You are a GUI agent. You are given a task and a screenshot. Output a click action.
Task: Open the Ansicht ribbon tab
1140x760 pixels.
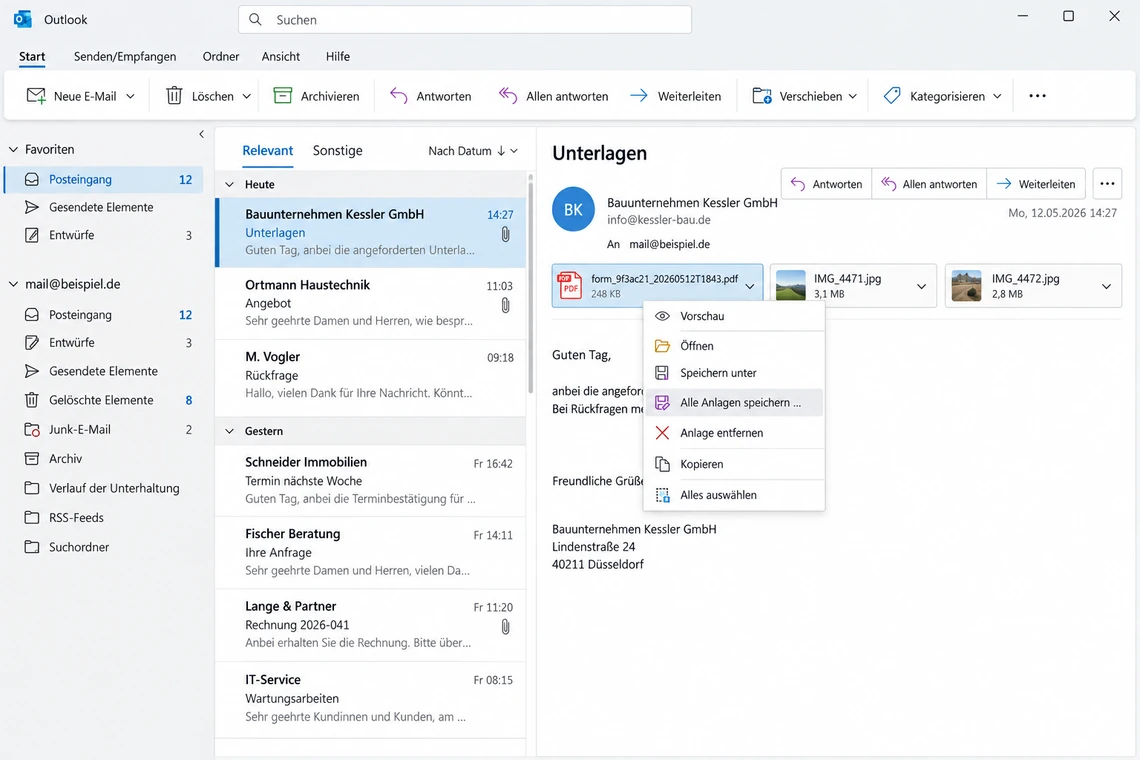[281, 56]
